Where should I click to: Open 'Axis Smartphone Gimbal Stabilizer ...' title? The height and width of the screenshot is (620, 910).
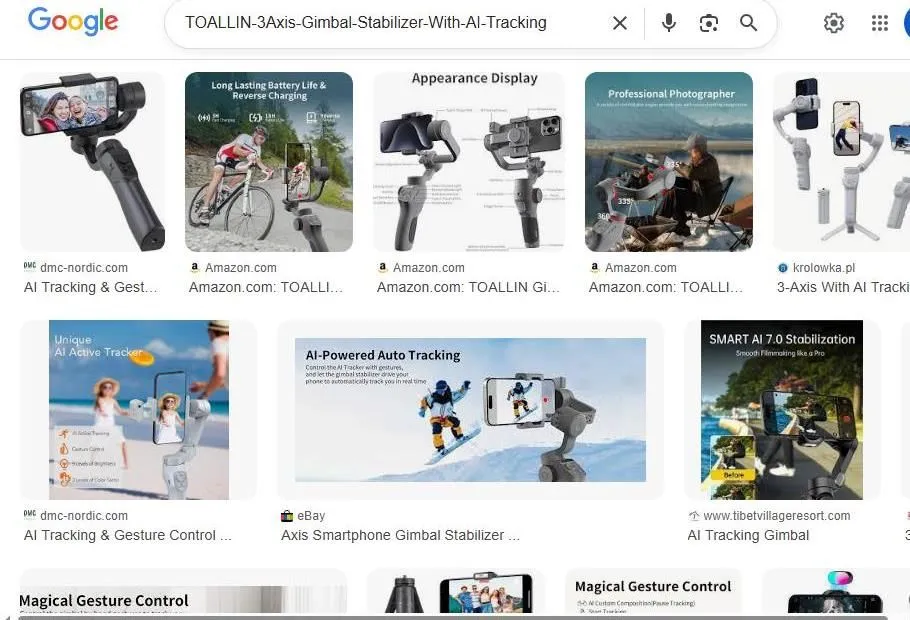click(x=400, y=535)
